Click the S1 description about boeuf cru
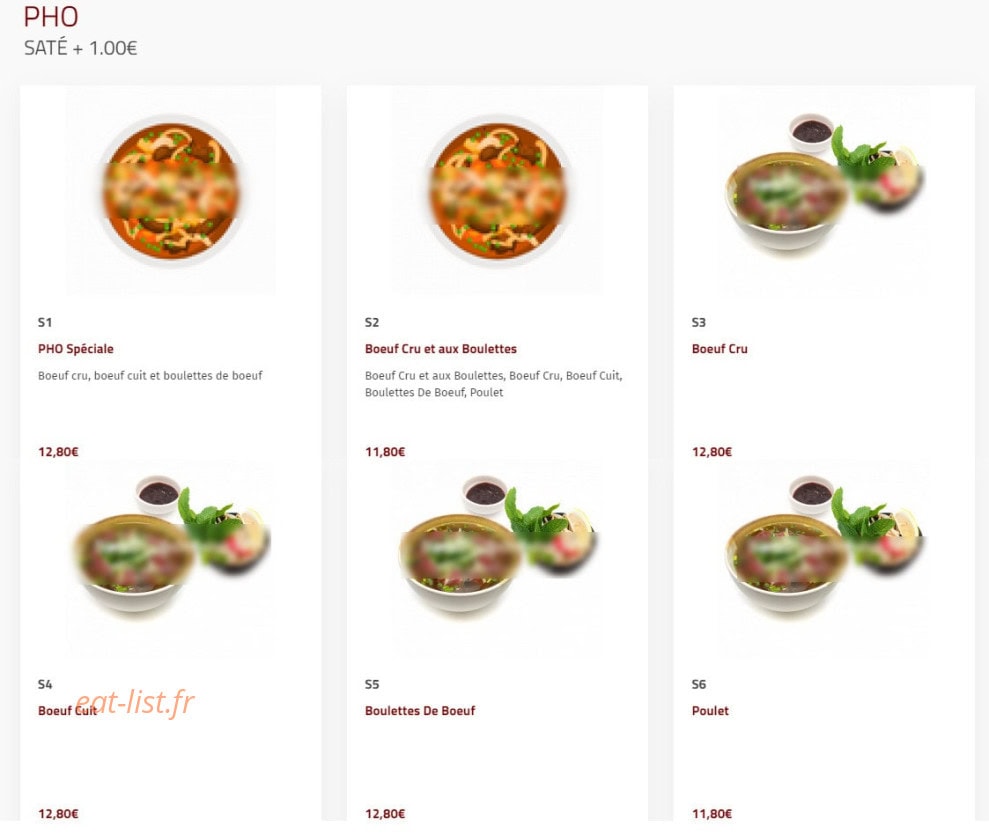This screenshot has width=989, height=834. coord(150,375)
